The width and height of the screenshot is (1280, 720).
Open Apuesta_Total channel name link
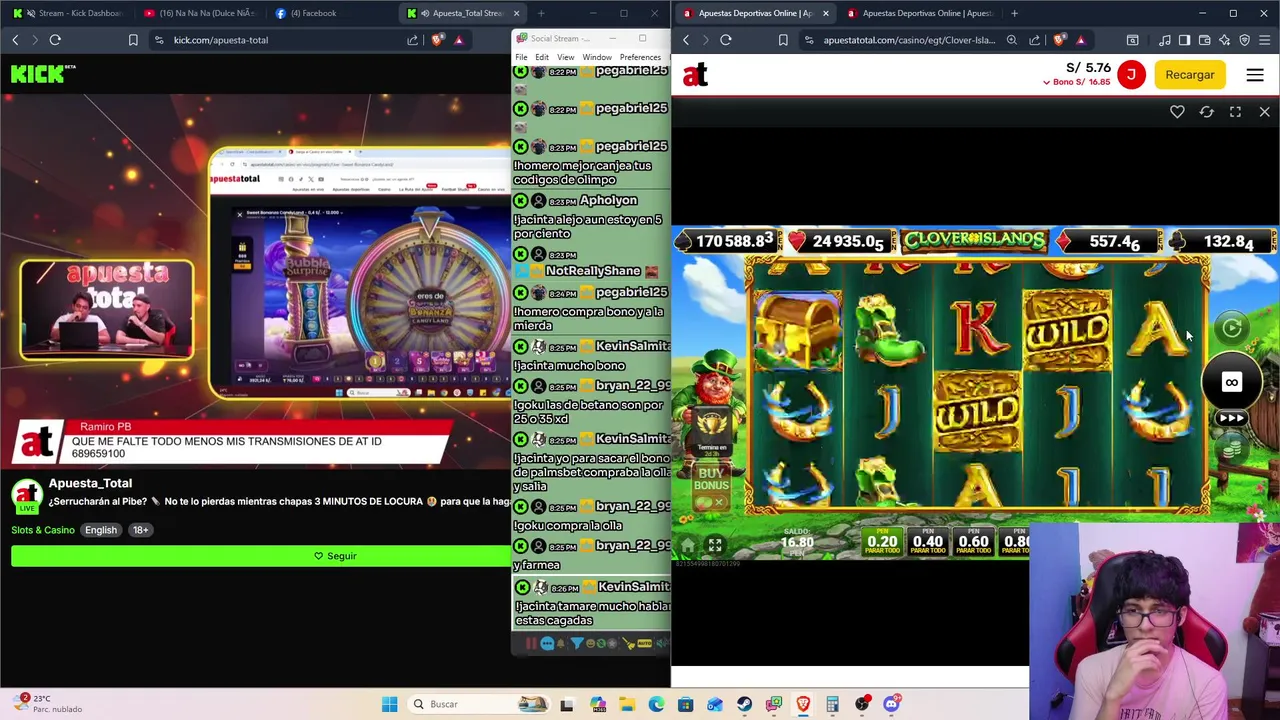[90, 483]
